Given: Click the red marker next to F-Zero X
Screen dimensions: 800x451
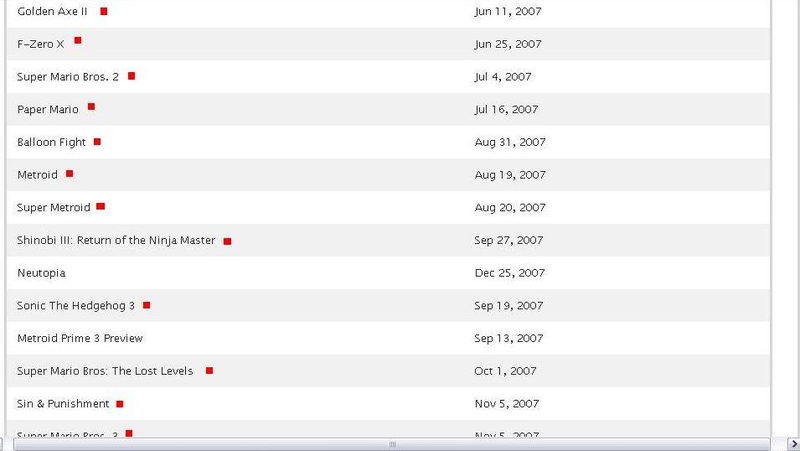Looking at the screenshot, I should click(78, 40).
